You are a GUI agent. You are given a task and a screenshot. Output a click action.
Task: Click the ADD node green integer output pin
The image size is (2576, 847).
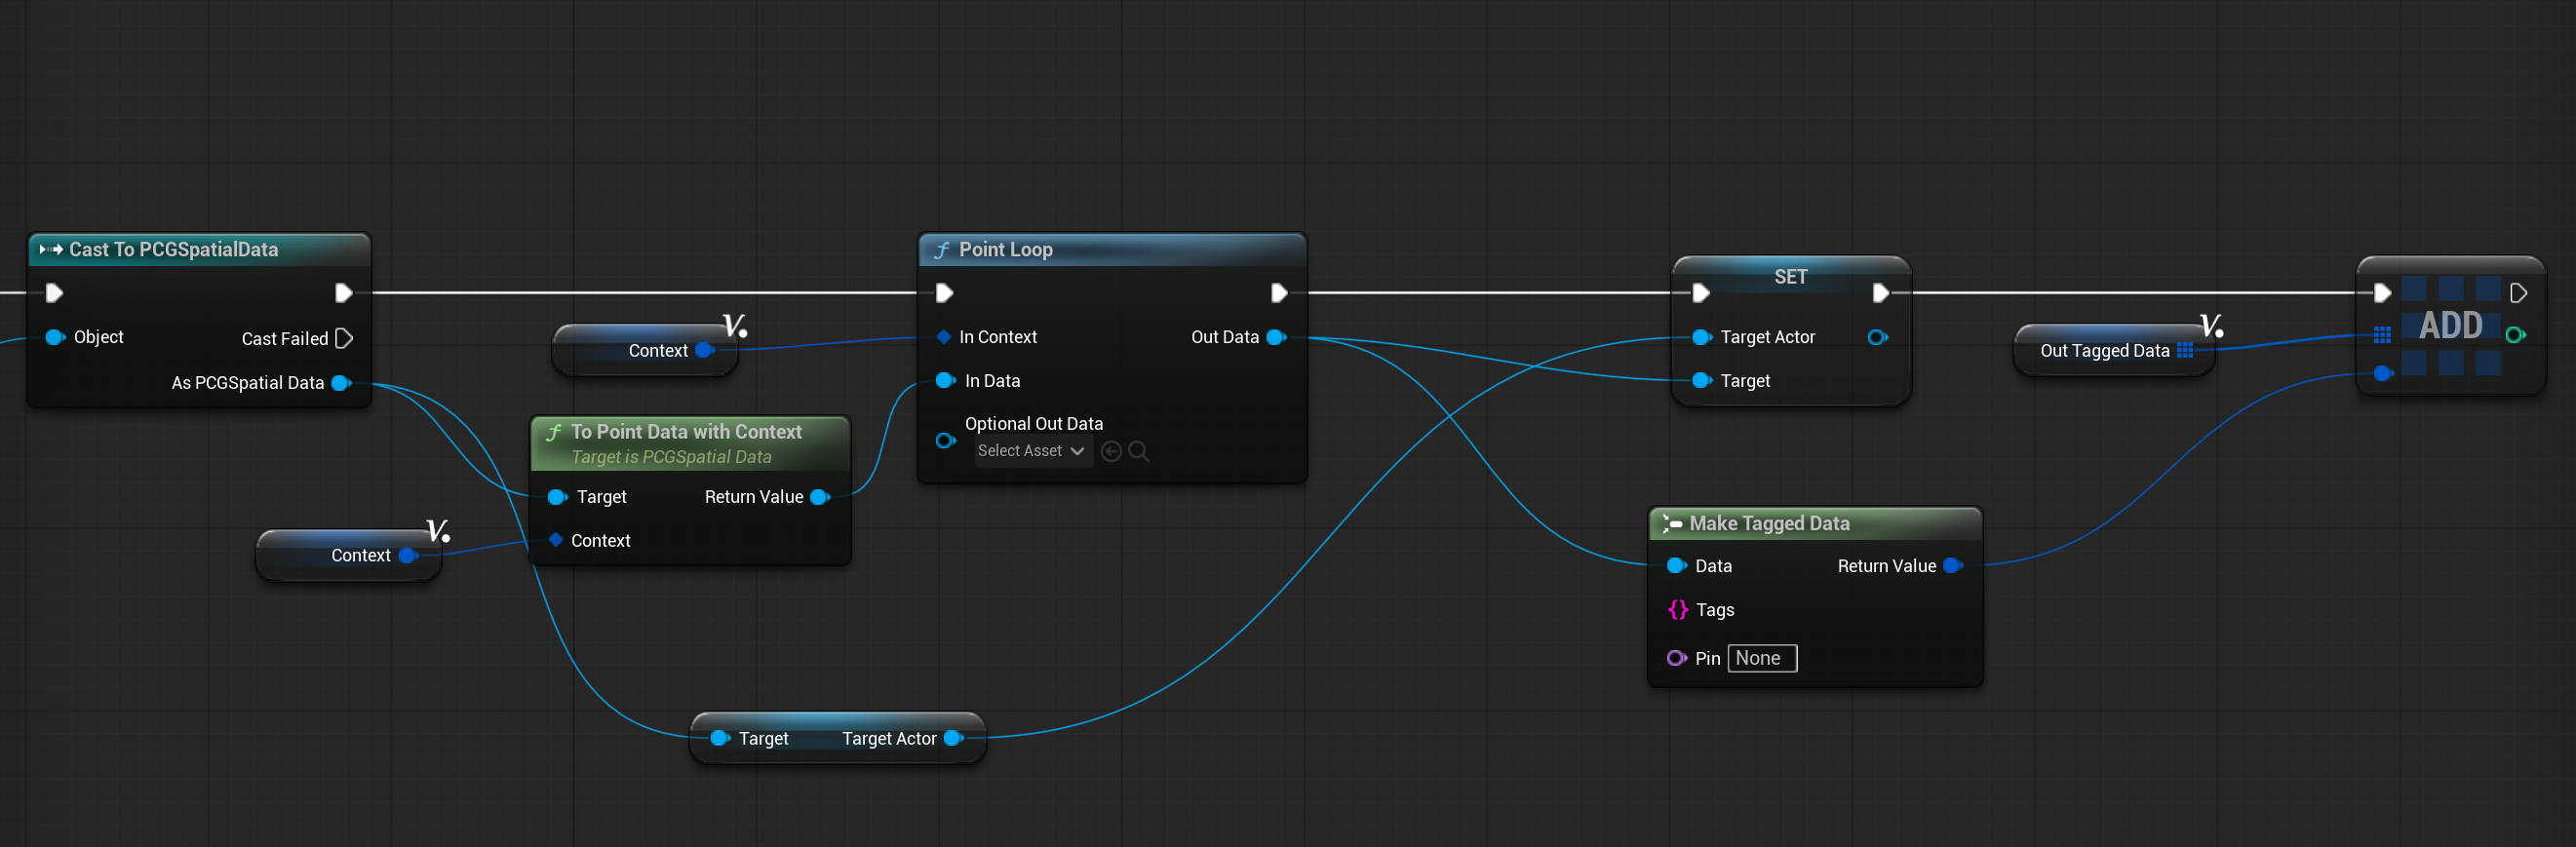click(2514, 335)
